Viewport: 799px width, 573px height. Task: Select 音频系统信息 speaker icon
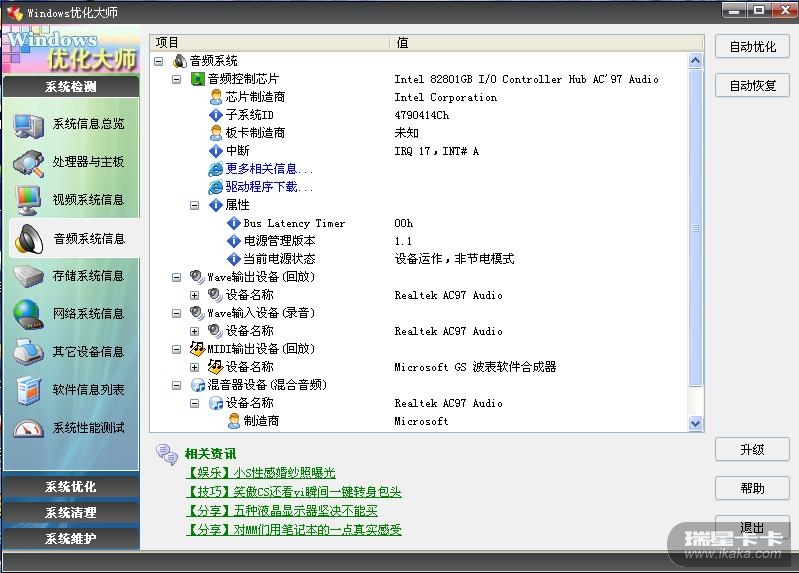[x=29, y=239]
